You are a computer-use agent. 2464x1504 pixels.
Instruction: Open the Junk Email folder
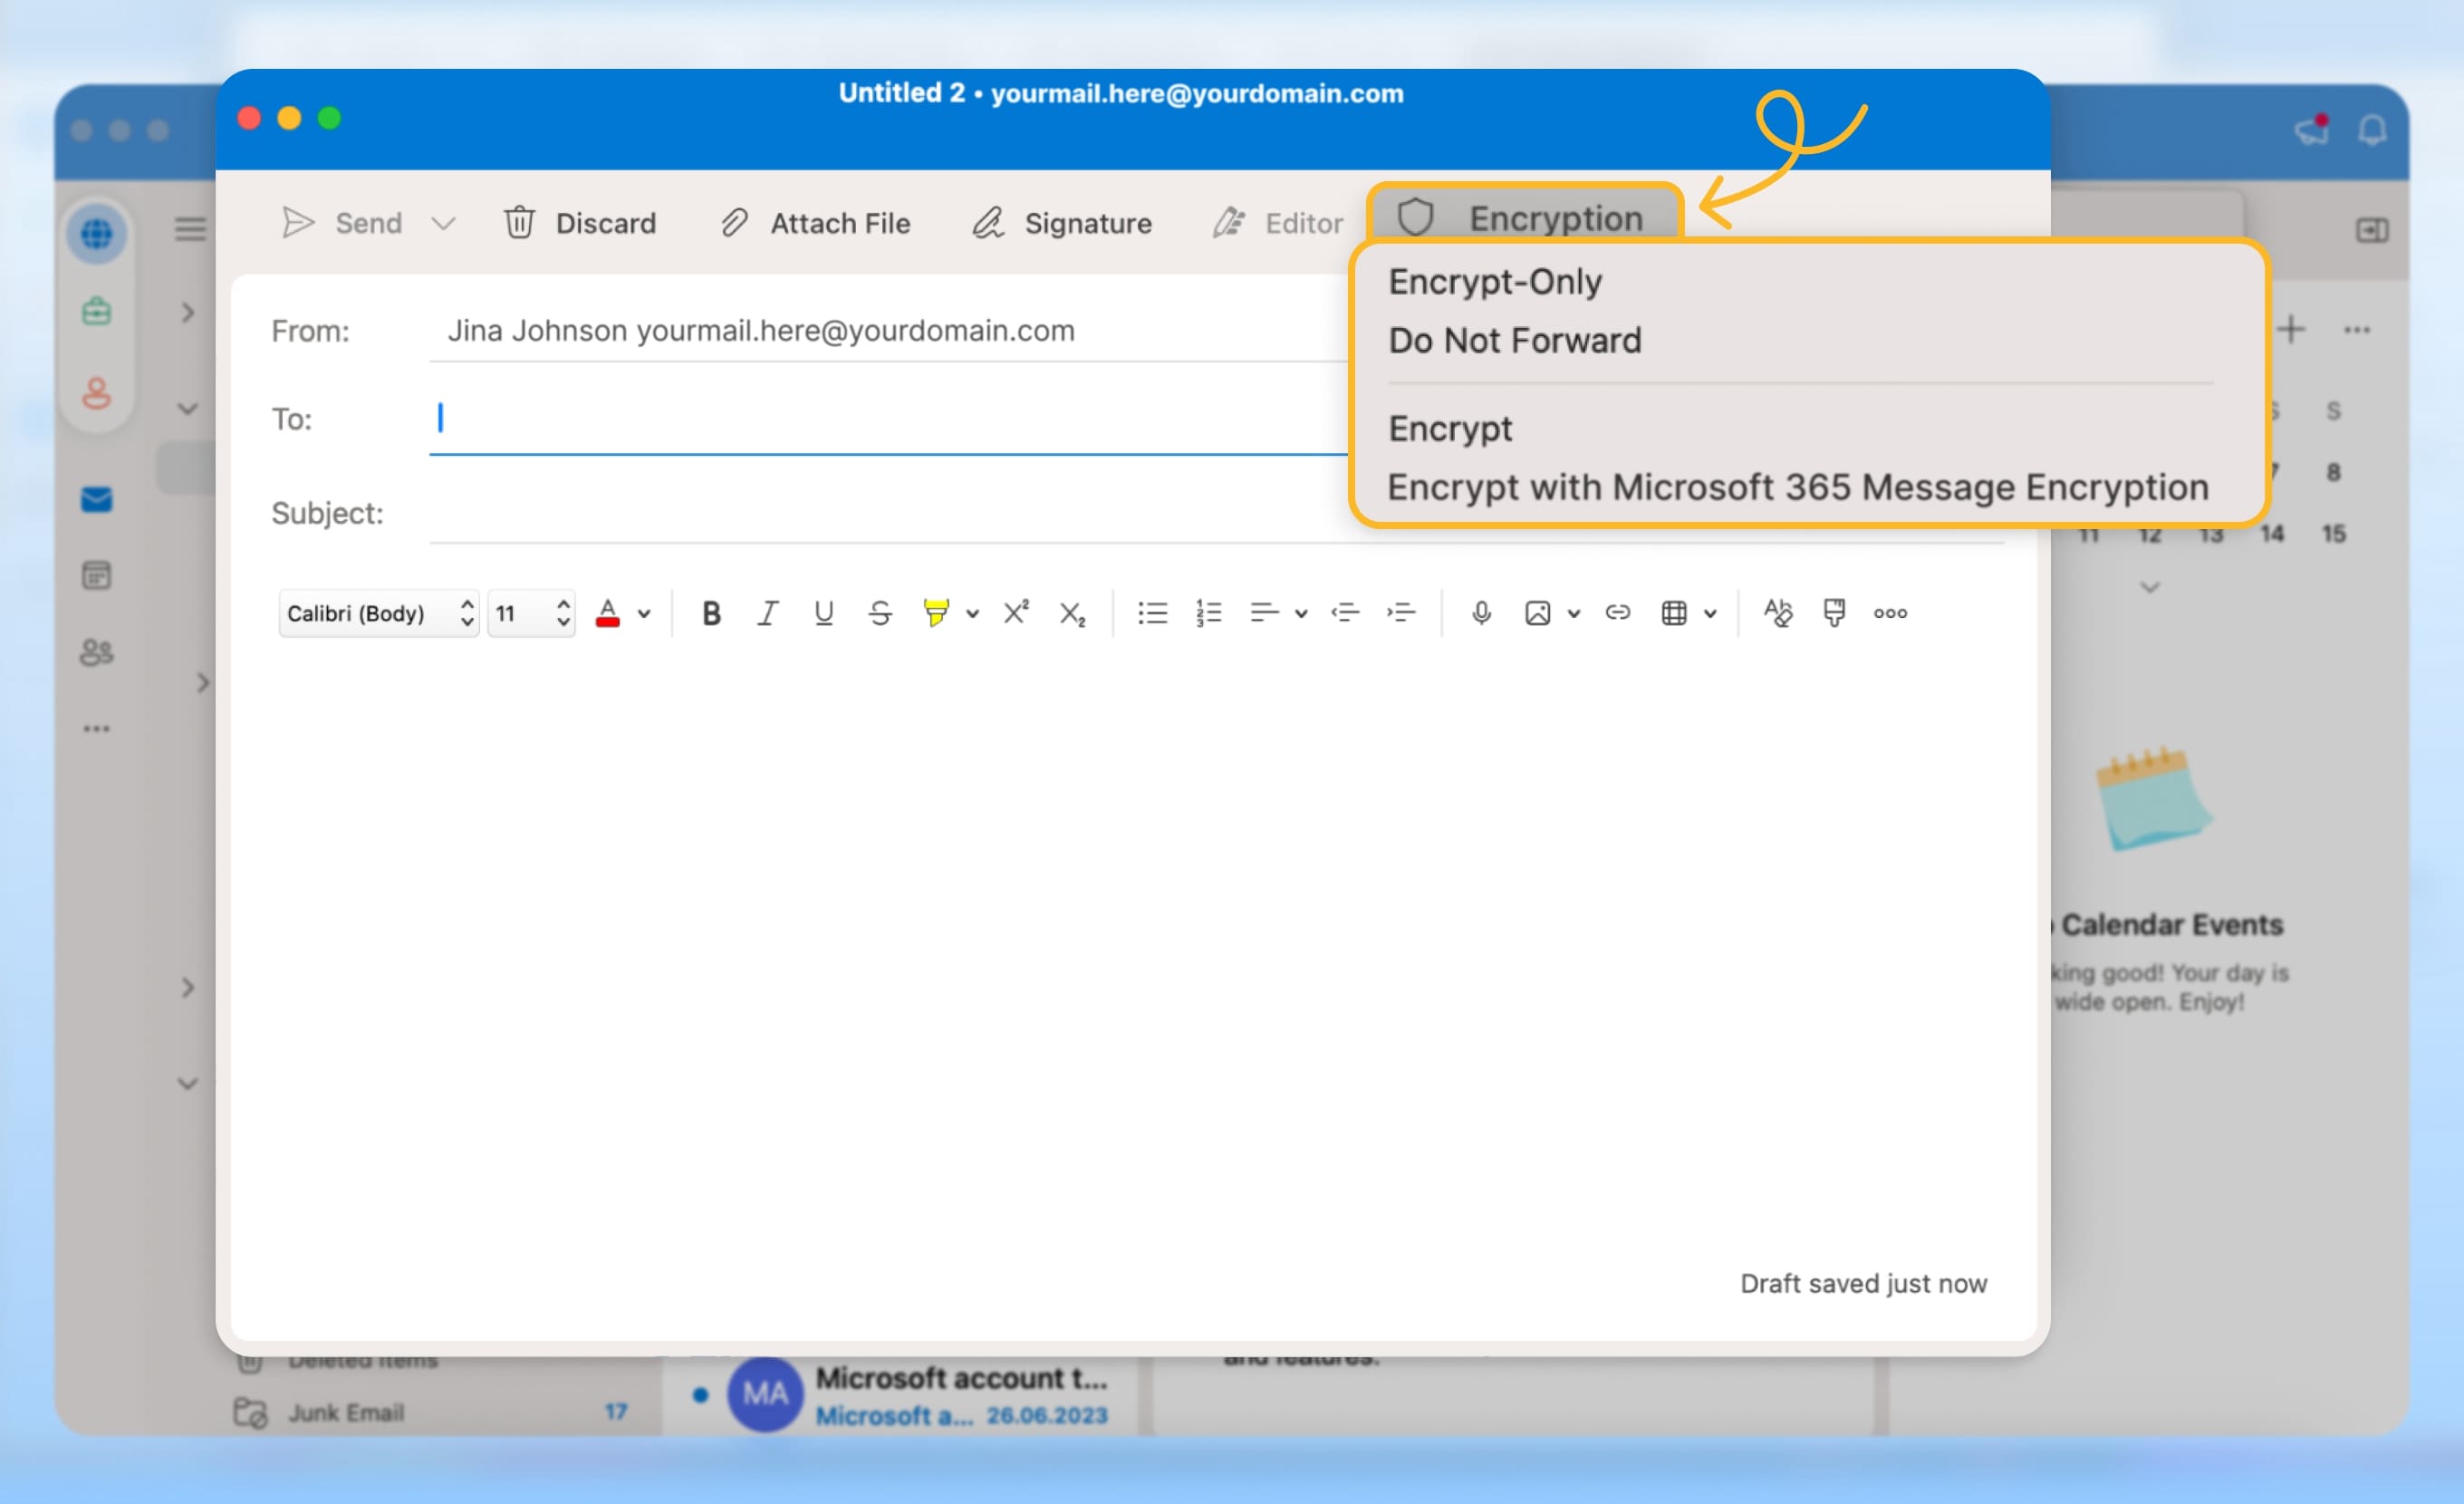344,1412
